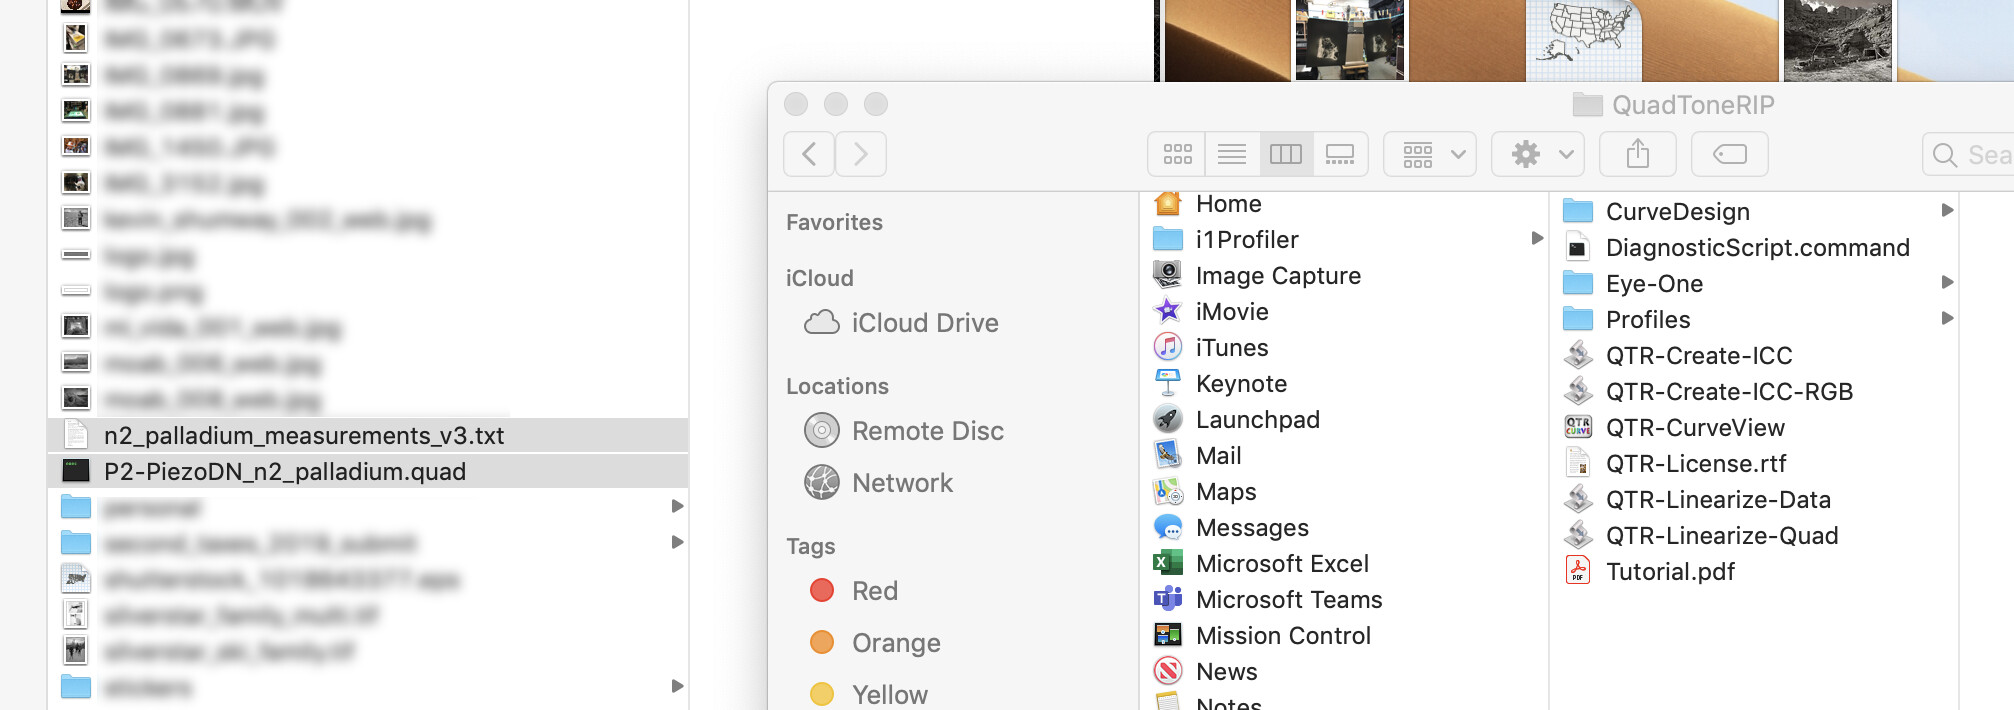Expand the CurveDesign folder arrow
This screenshot has width=2014, height=710.
coord(1946,211)
